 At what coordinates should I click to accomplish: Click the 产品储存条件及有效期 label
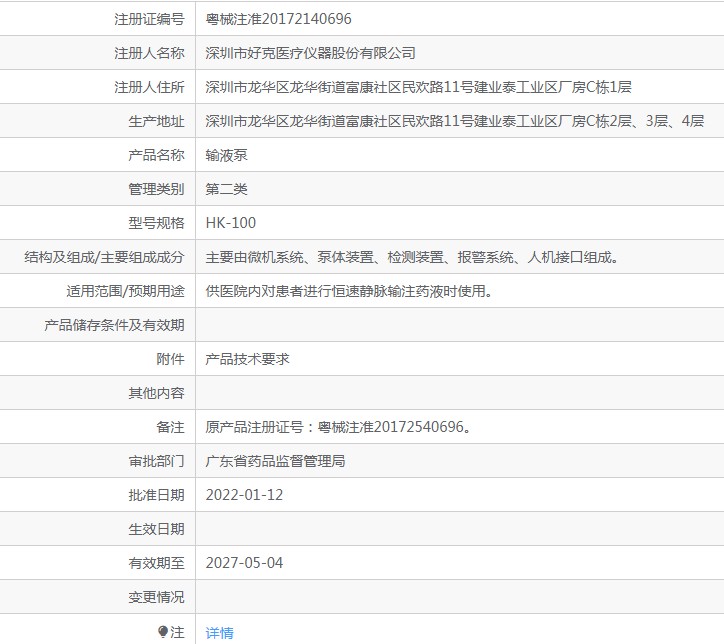[115, 325]
